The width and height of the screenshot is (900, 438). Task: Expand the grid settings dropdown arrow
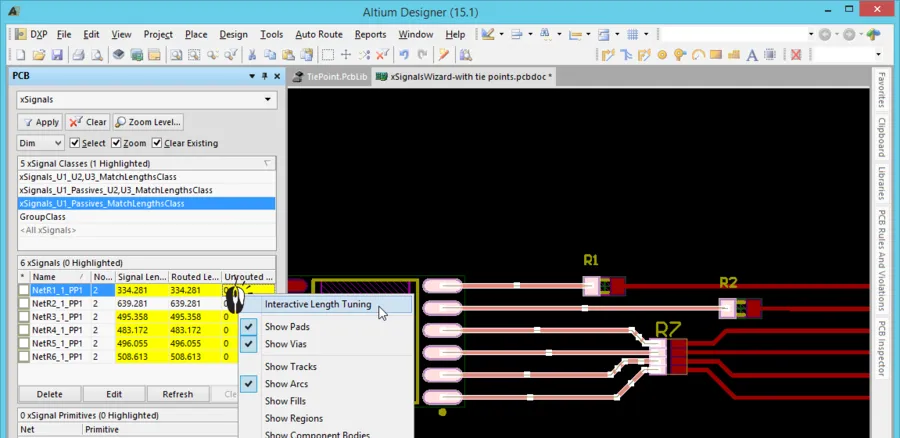coord(646,34)
